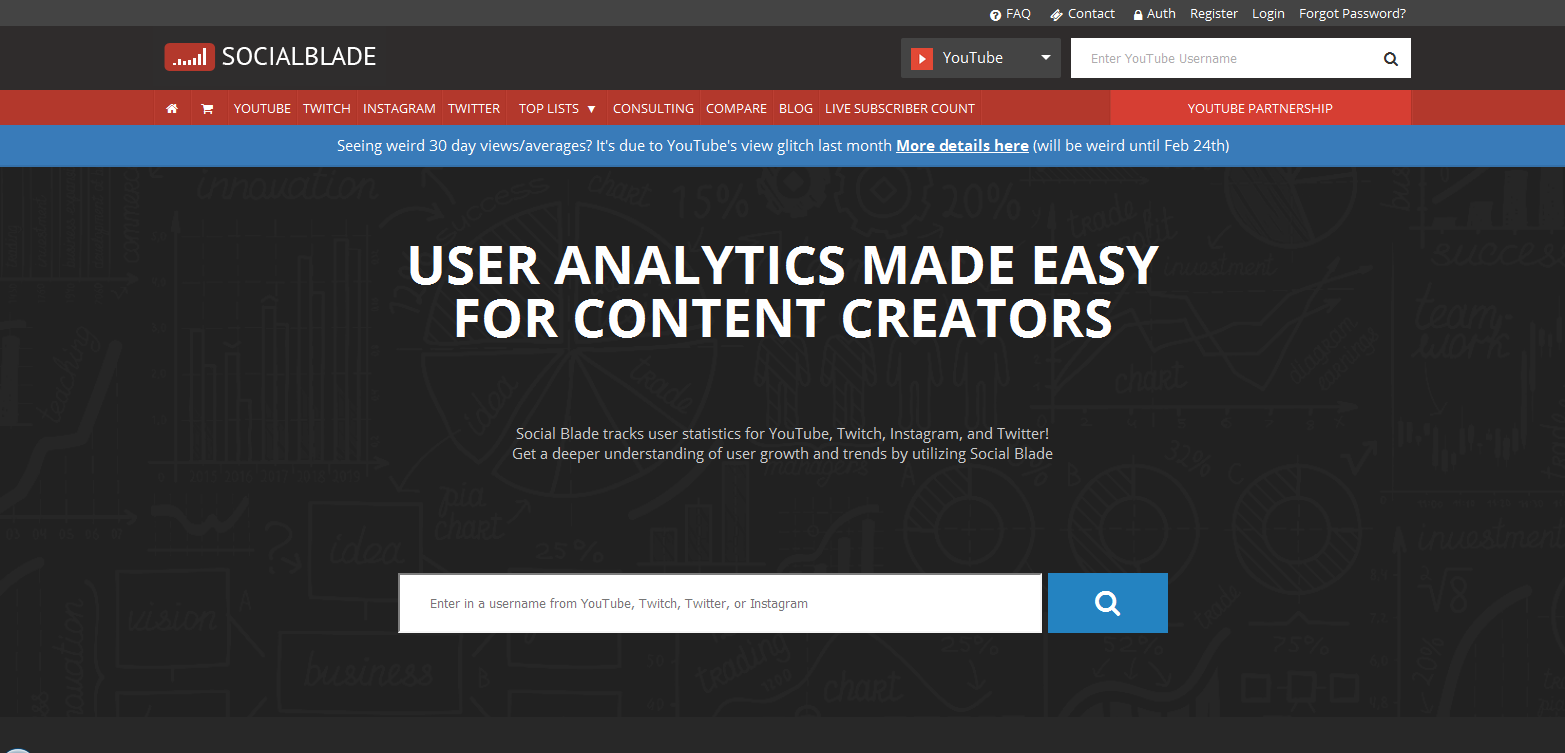
Task: Click the magnifier icon in the top search box
Action: coord(1390,58)
